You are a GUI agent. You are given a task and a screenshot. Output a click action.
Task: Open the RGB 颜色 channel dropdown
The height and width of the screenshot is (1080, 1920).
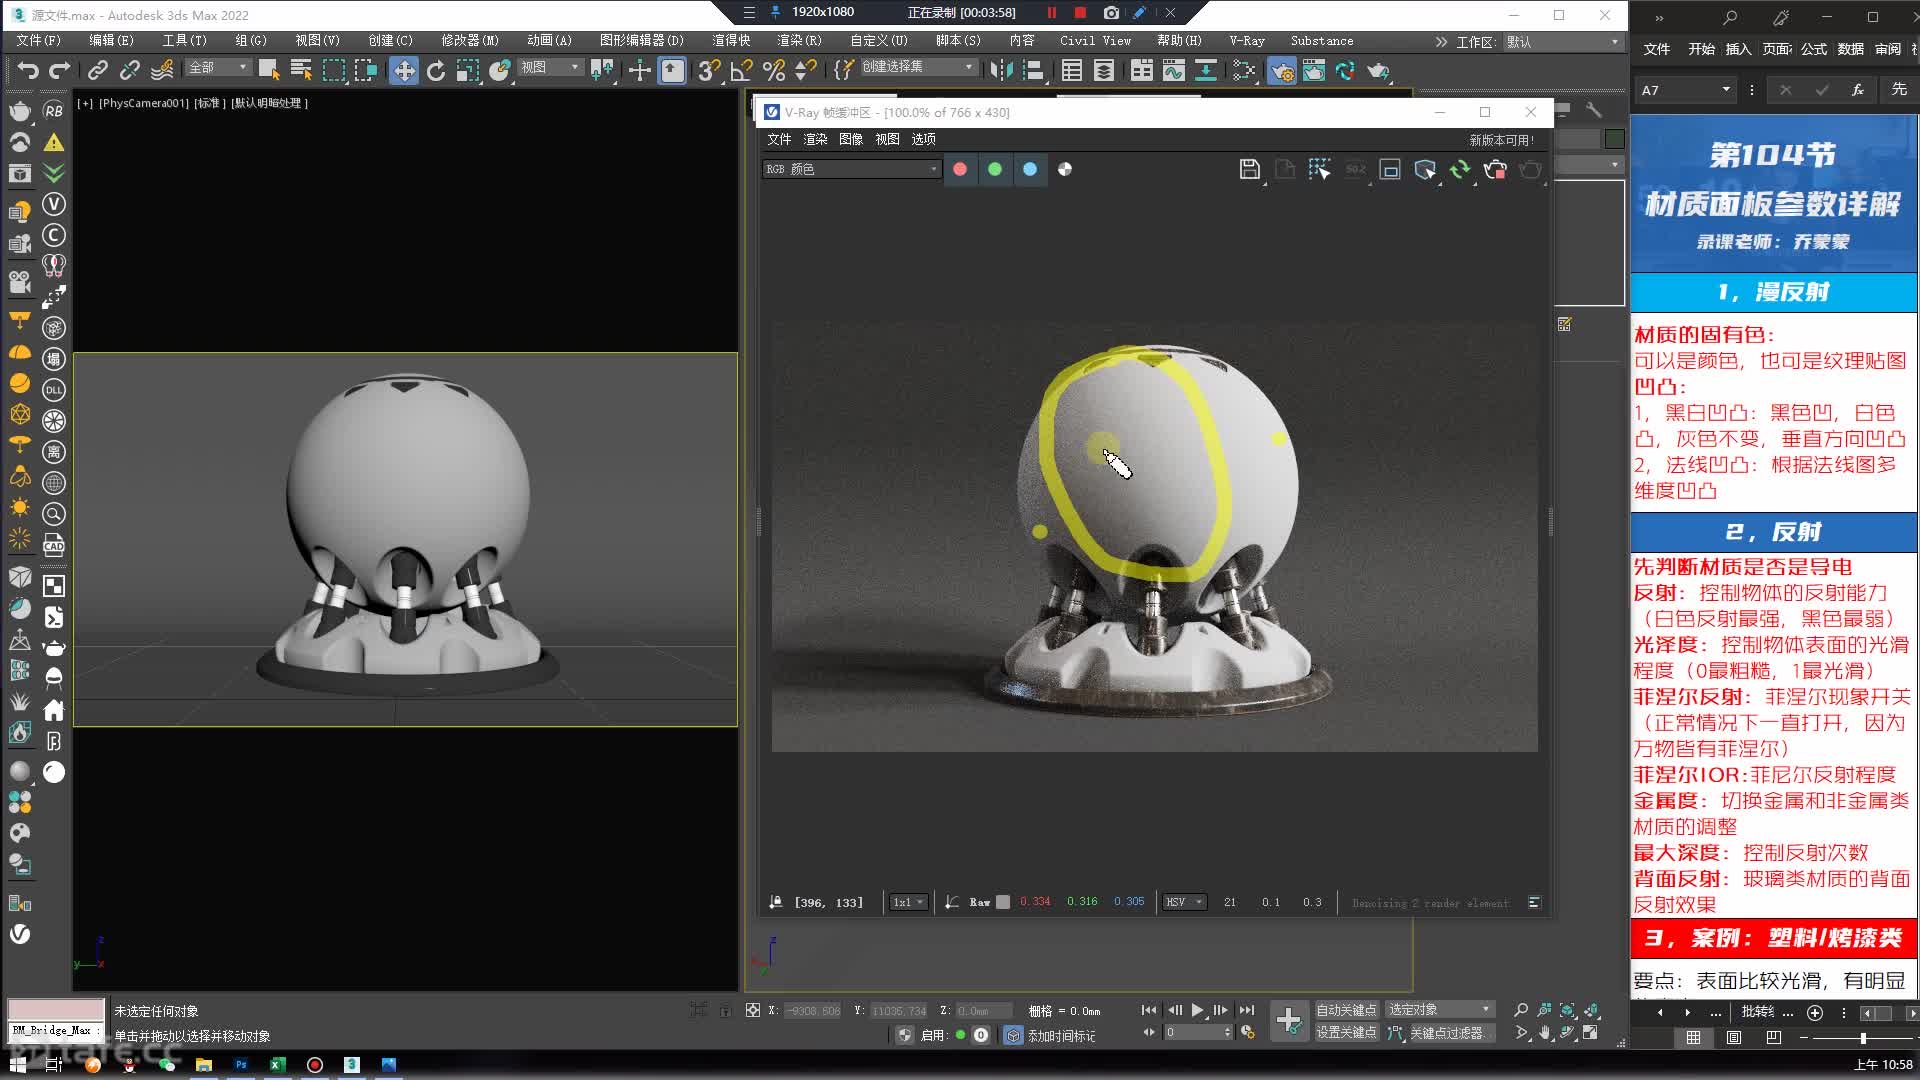[852, 169]
